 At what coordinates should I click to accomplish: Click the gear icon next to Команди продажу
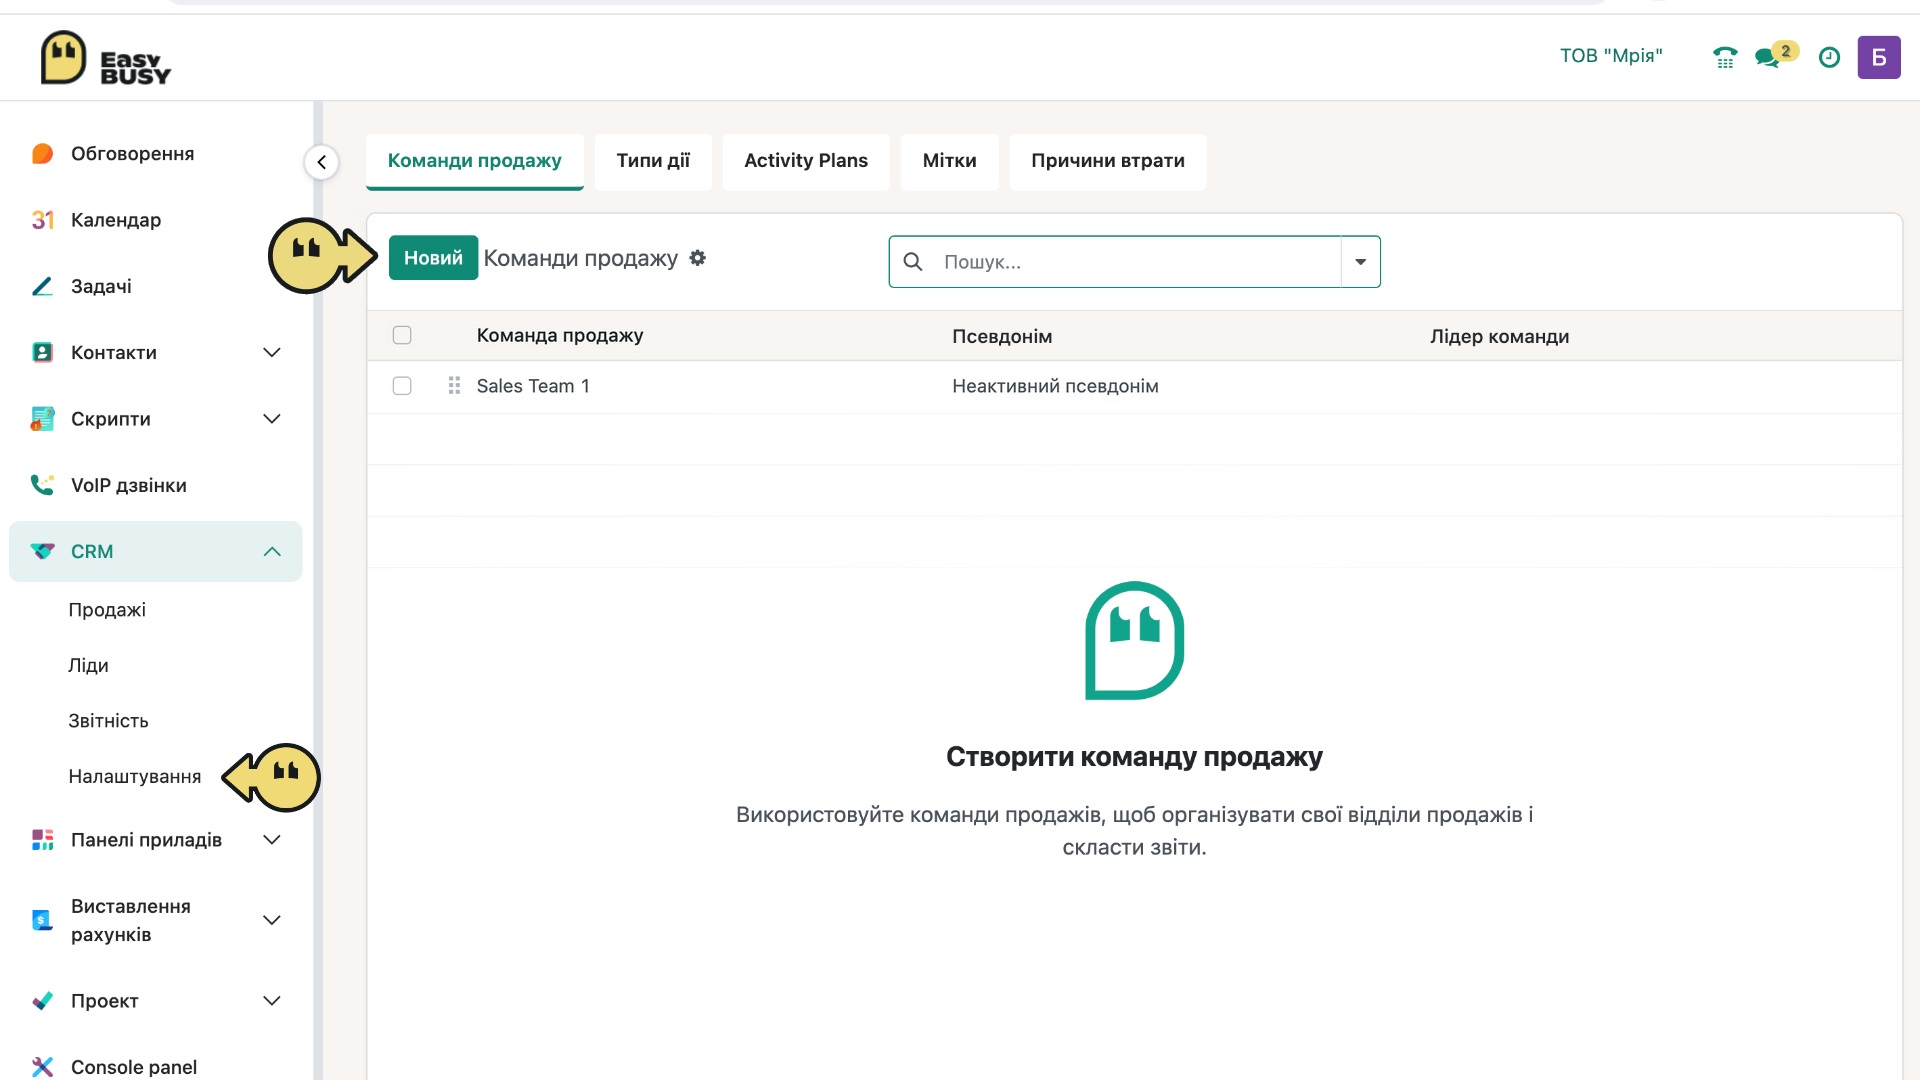(698, 258)
